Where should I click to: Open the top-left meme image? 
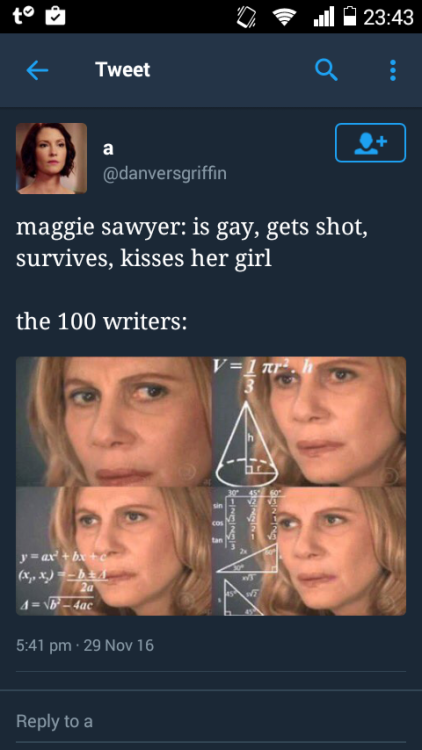pos(114,421)
